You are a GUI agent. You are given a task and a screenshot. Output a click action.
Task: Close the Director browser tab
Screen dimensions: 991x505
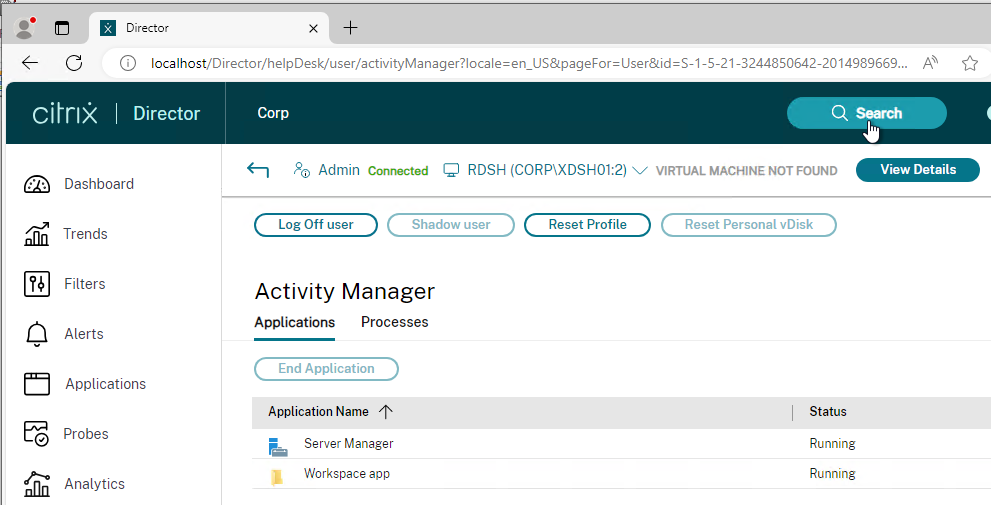pyautogui.click(x=313, y=28)
